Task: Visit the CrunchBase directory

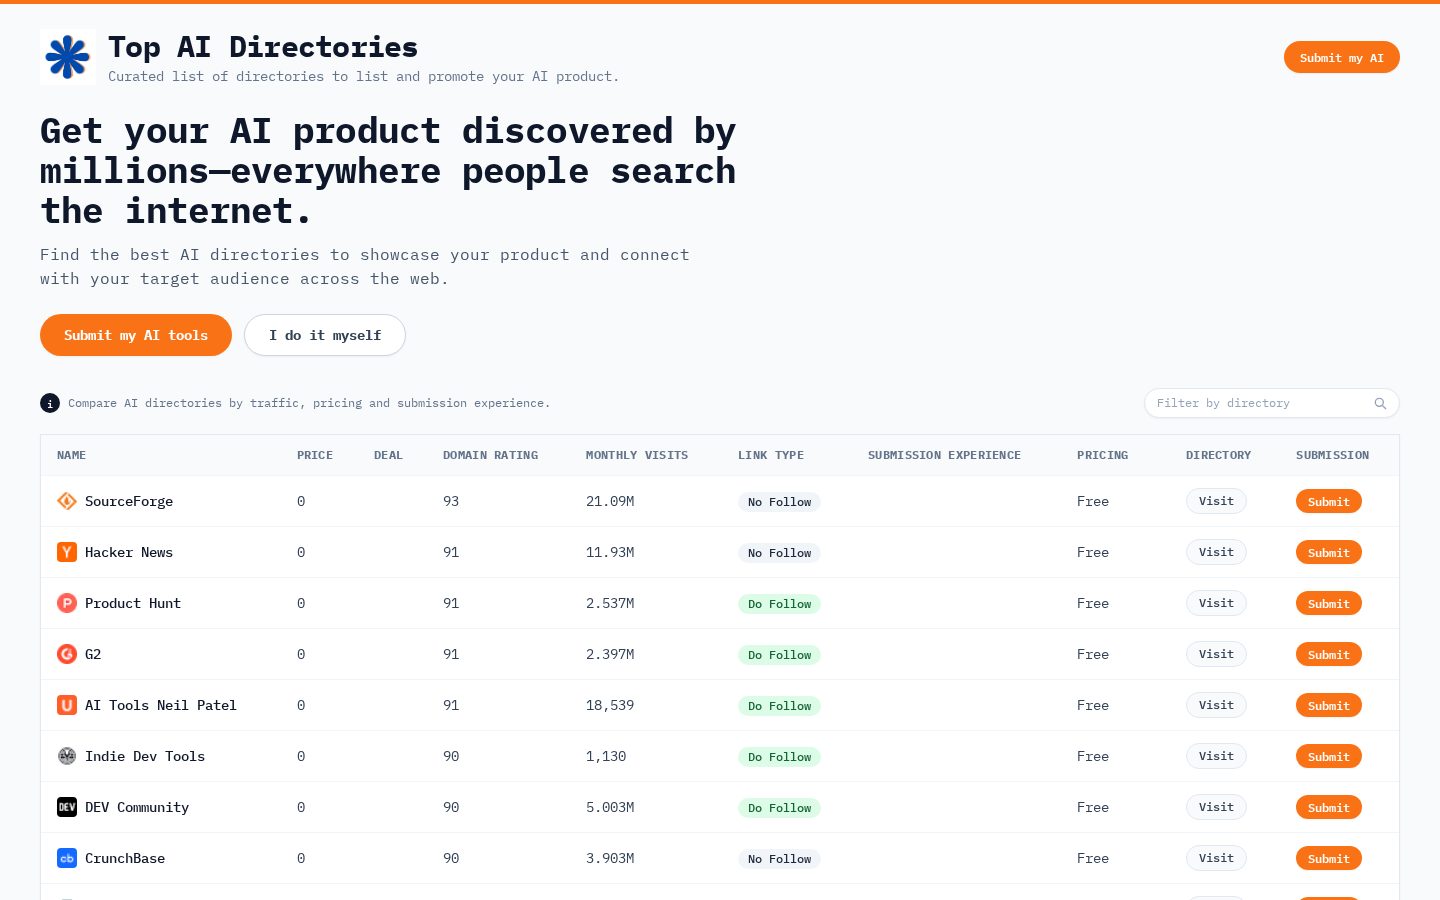Action: 1216,858
